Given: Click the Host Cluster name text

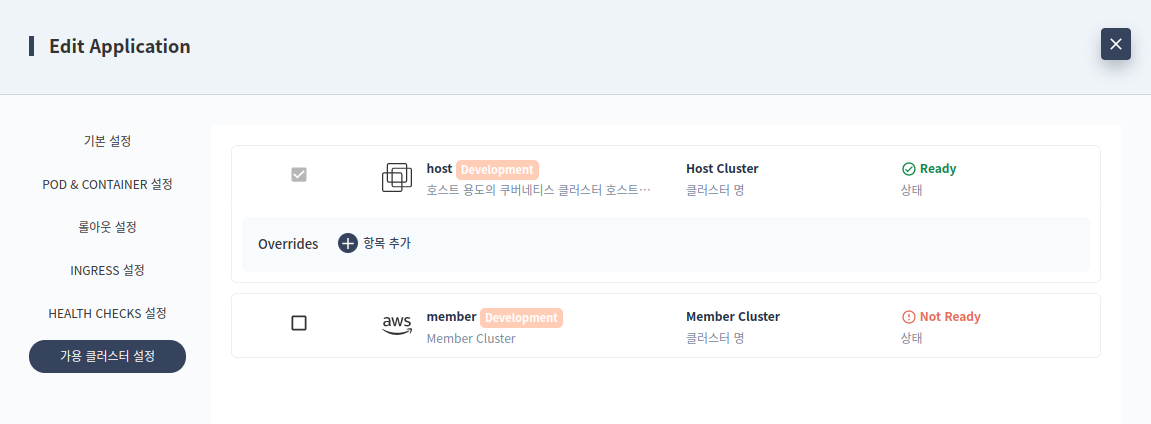Looking at the screenshot, I should [722, 169].
